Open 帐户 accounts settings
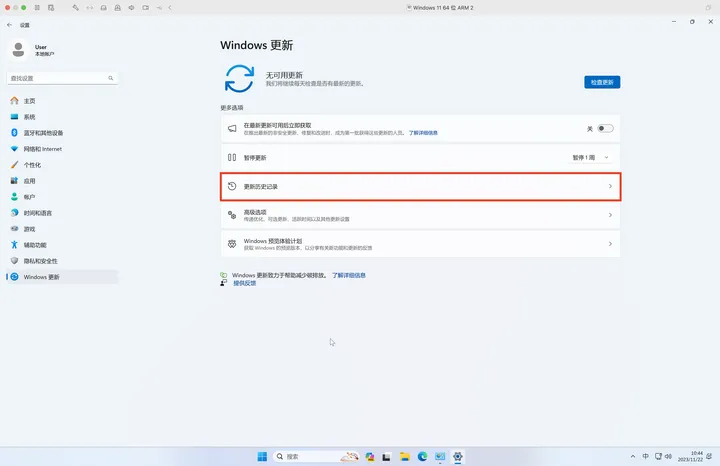 tap(62, 197)
